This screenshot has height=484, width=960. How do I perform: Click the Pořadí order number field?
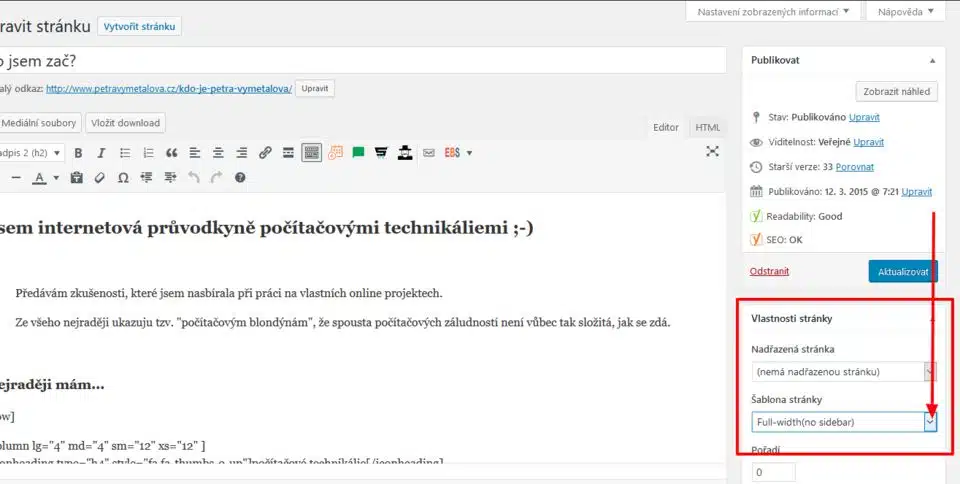point(773,472)
